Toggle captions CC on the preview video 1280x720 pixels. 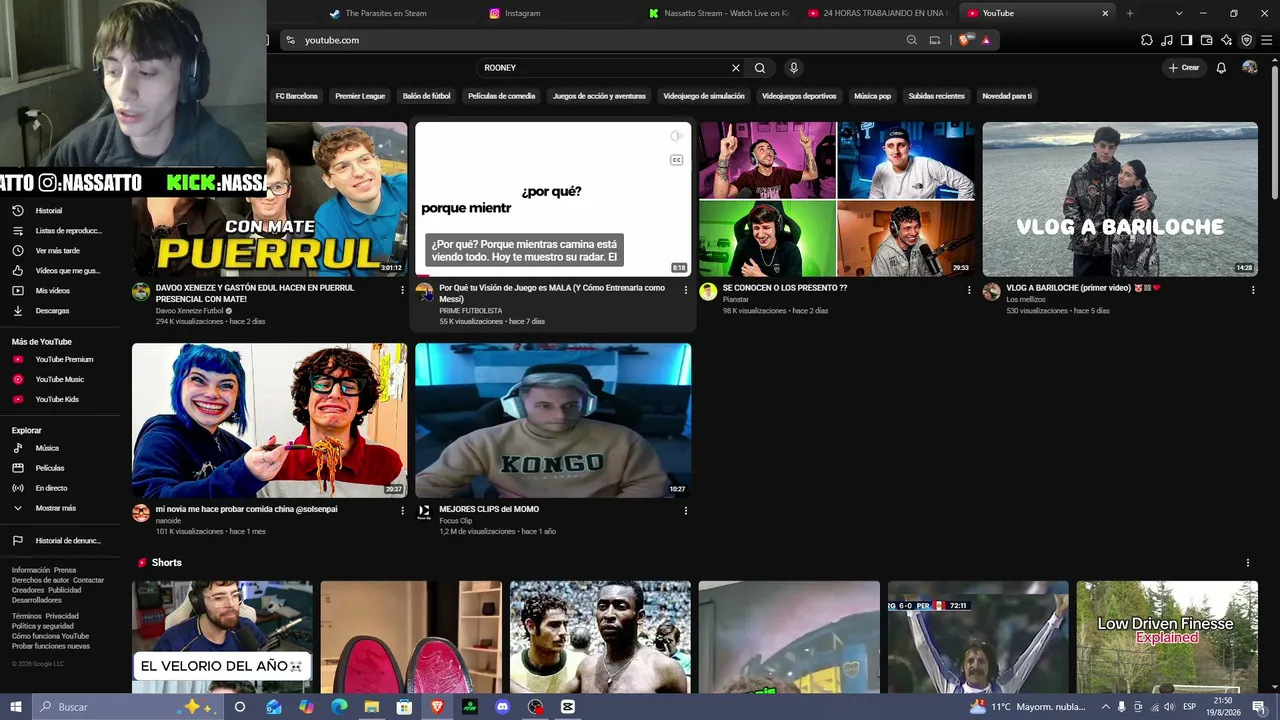677,160
